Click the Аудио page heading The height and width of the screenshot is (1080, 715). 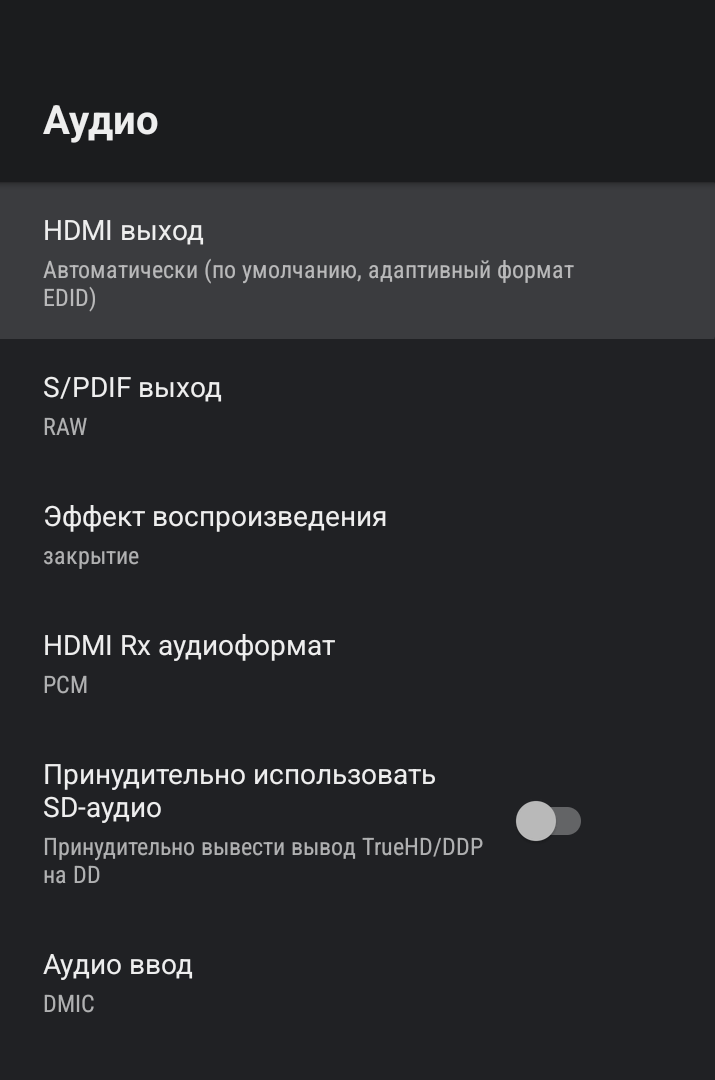(x=100, y=121)
